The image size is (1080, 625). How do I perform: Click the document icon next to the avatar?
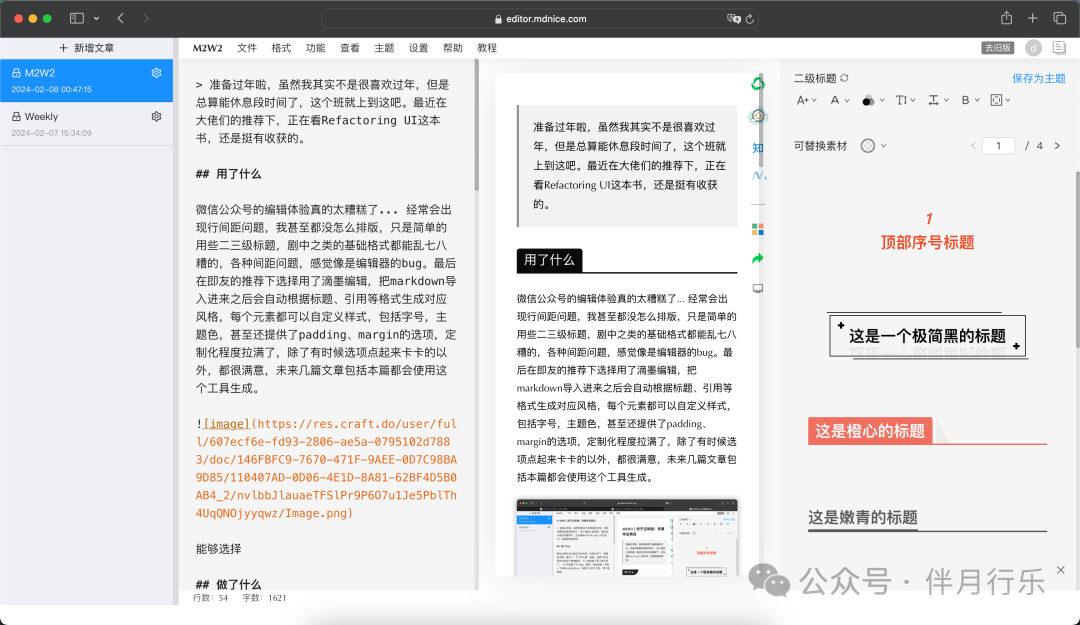(x=1059, y=48)
